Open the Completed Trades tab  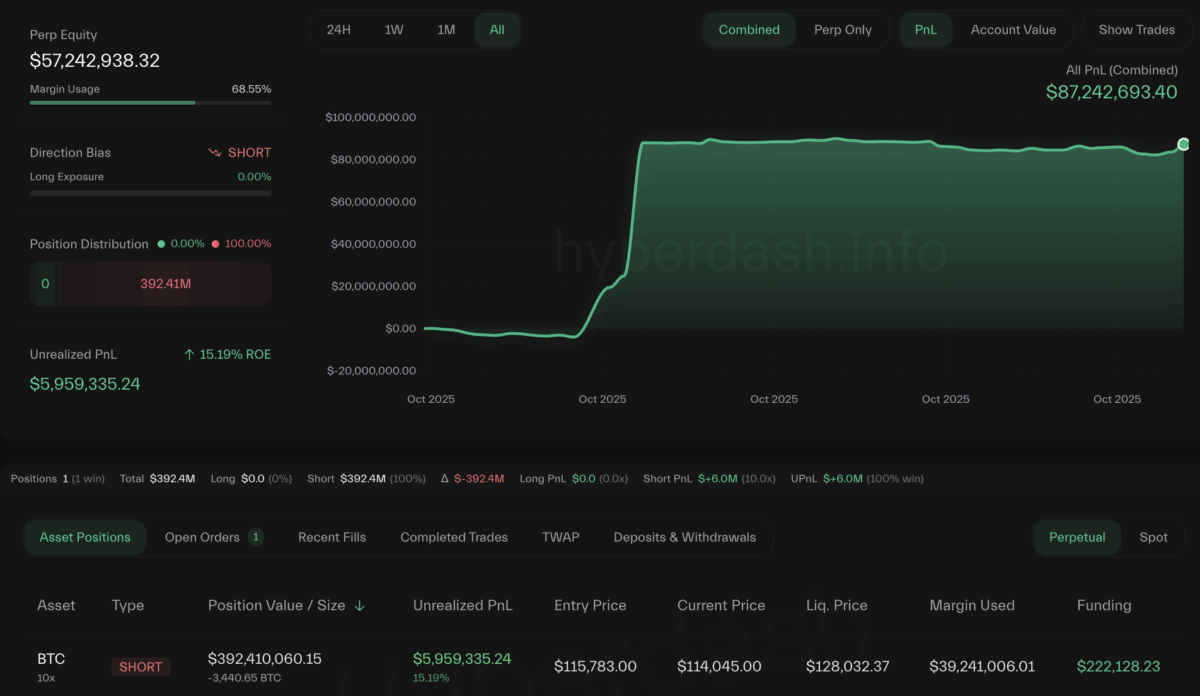click(454, 537)
